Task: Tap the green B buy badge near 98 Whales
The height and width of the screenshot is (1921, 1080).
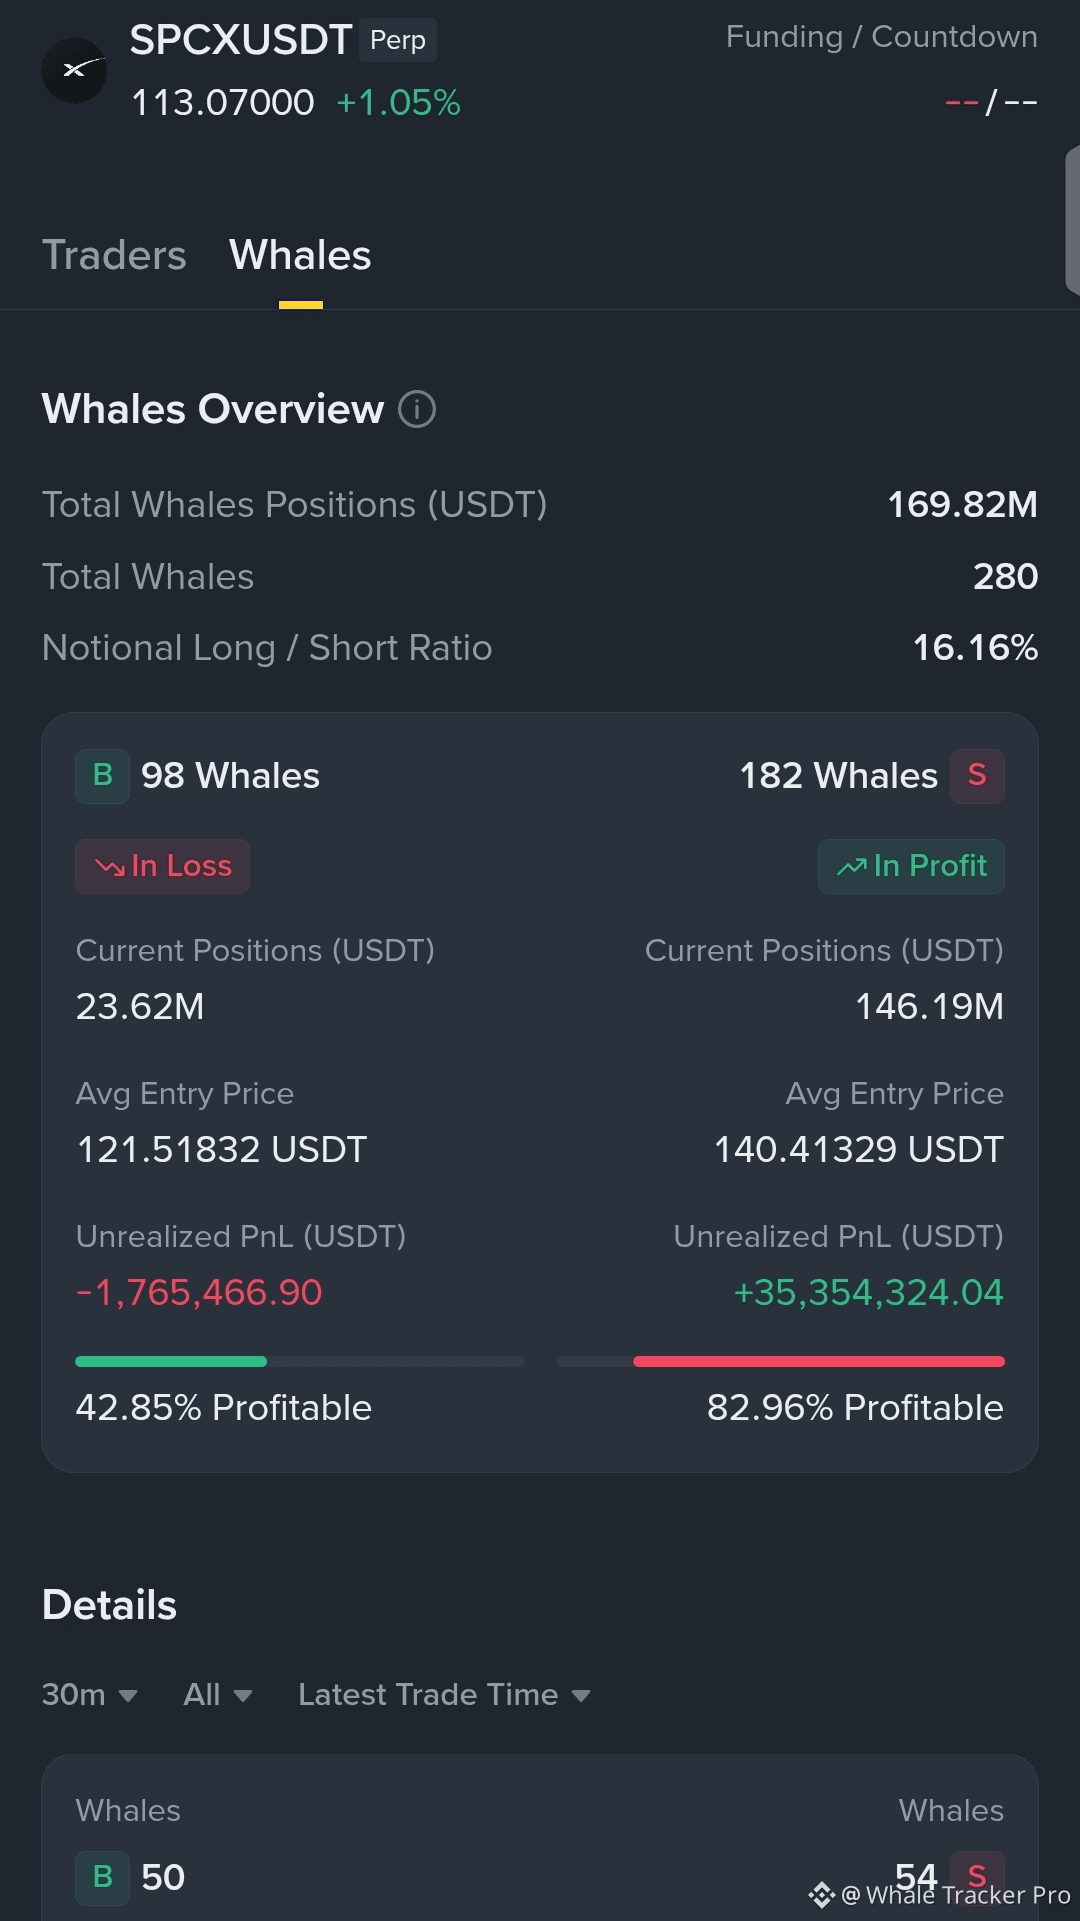Action: tap(102, 776)
